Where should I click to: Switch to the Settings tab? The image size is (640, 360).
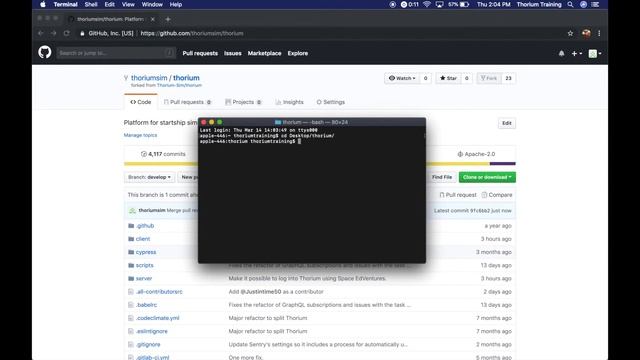[x=331, y=102]
